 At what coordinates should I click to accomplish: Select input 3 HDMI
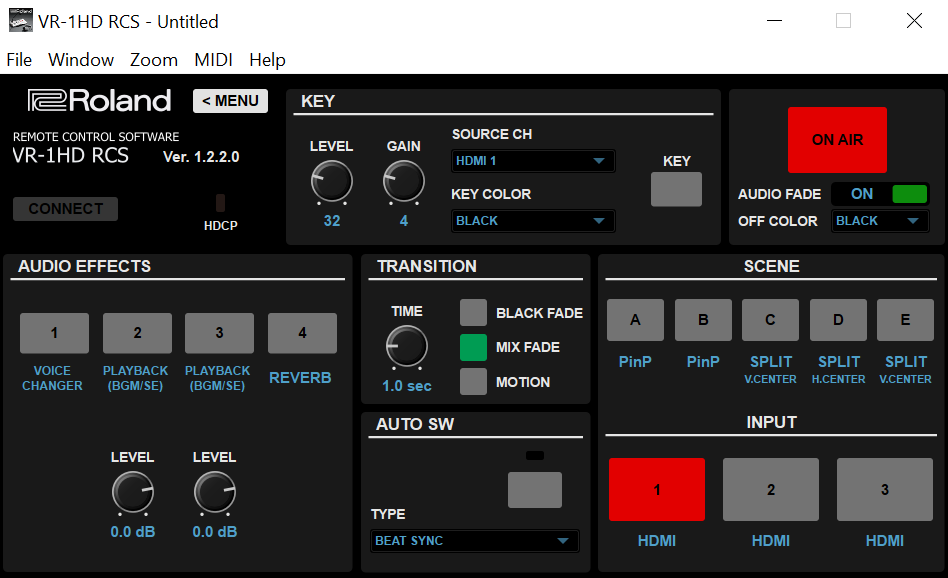click(885, 489)
